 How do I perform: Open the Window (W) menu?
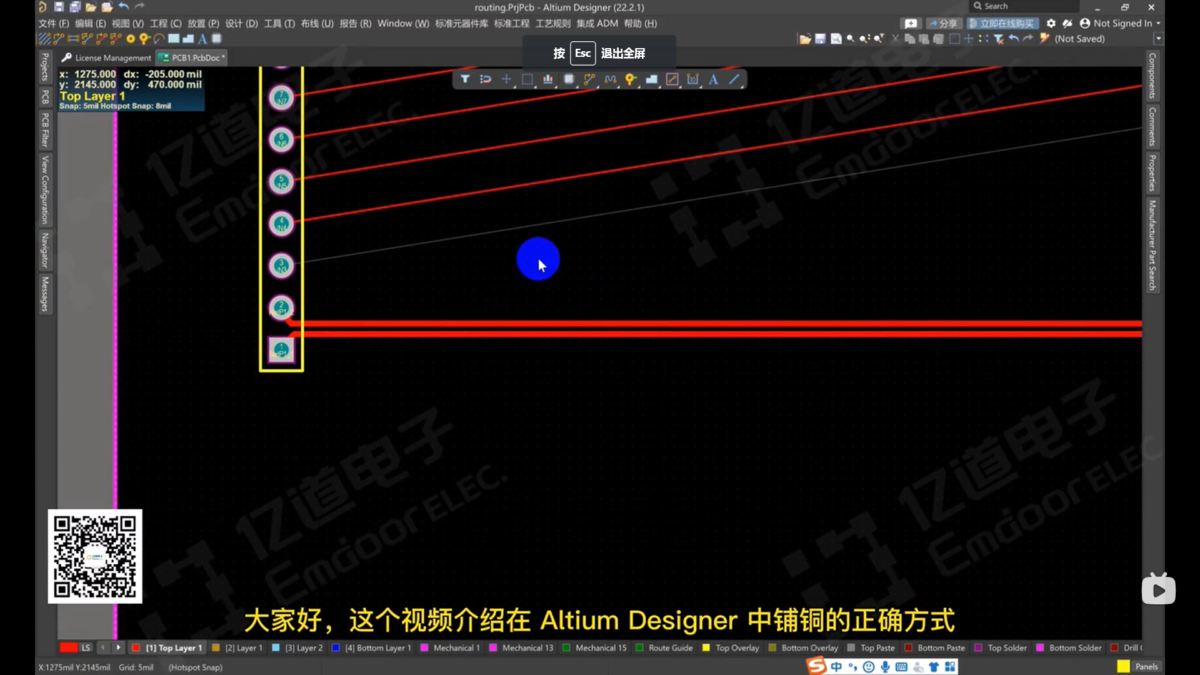click(x=403, y=23)
